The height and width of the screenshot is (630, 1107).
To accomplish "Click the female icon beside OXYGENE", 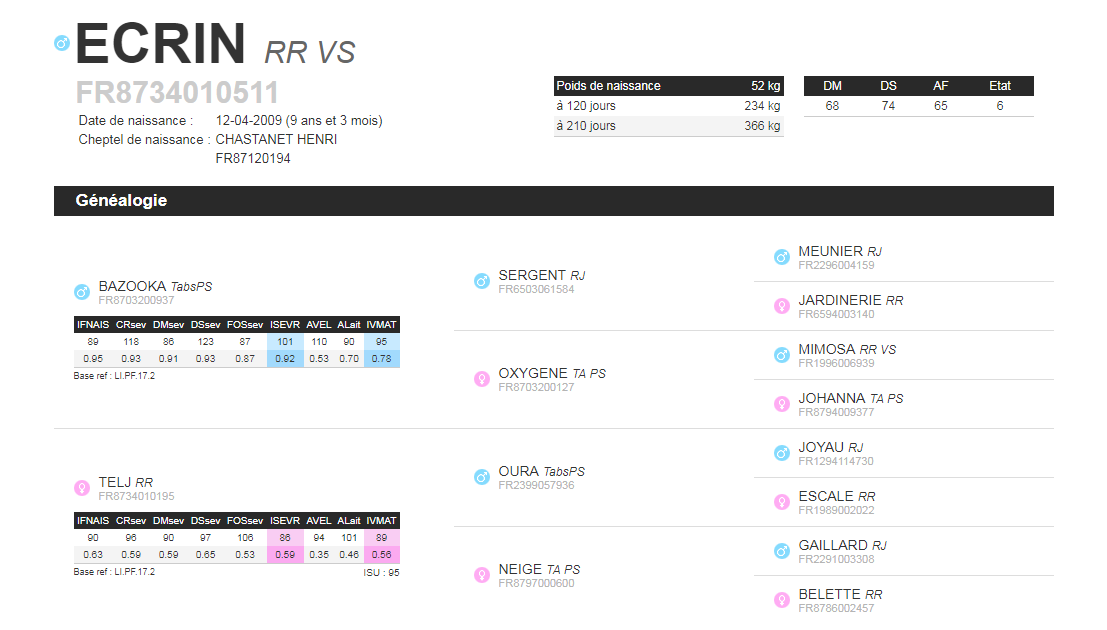I will (482, 379).
